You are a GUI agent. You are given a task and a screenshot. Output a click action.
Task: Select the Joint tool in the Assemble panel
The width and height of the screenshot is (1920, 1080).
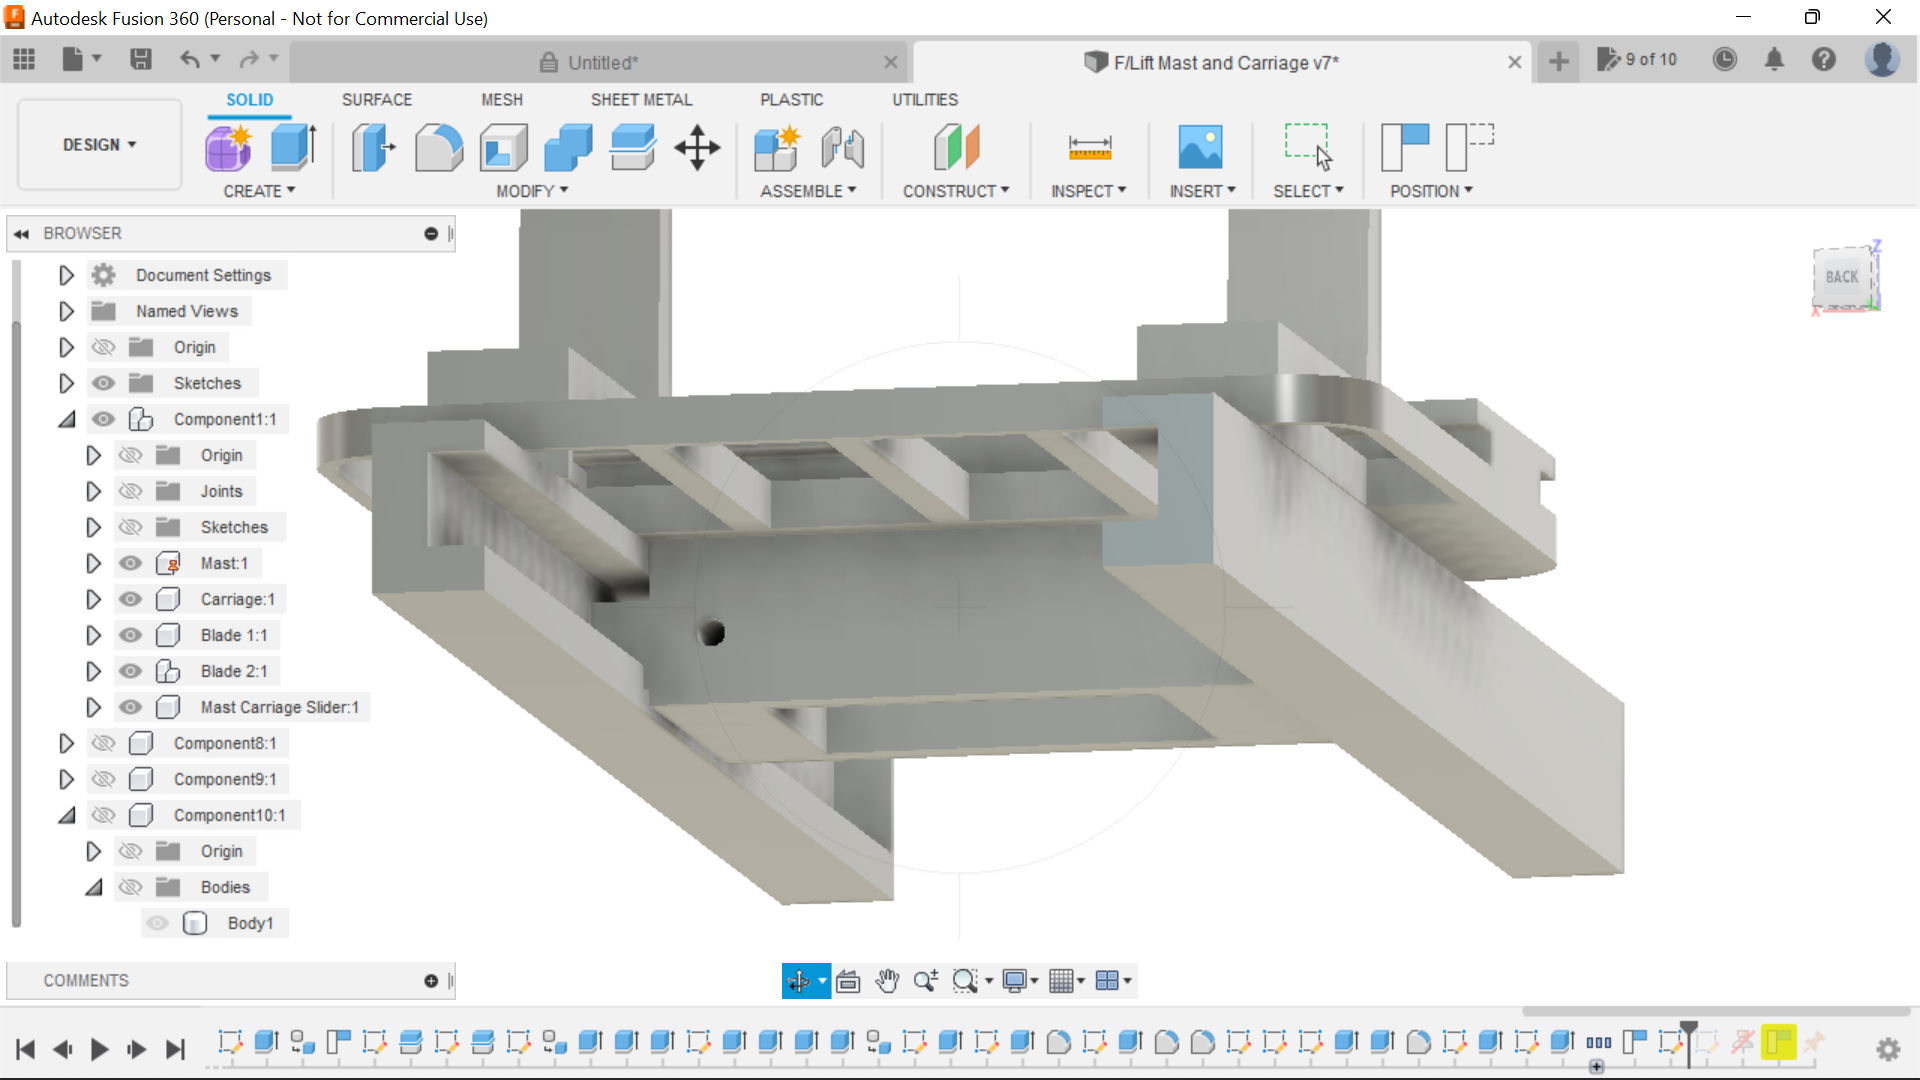[x=842, y=147]
